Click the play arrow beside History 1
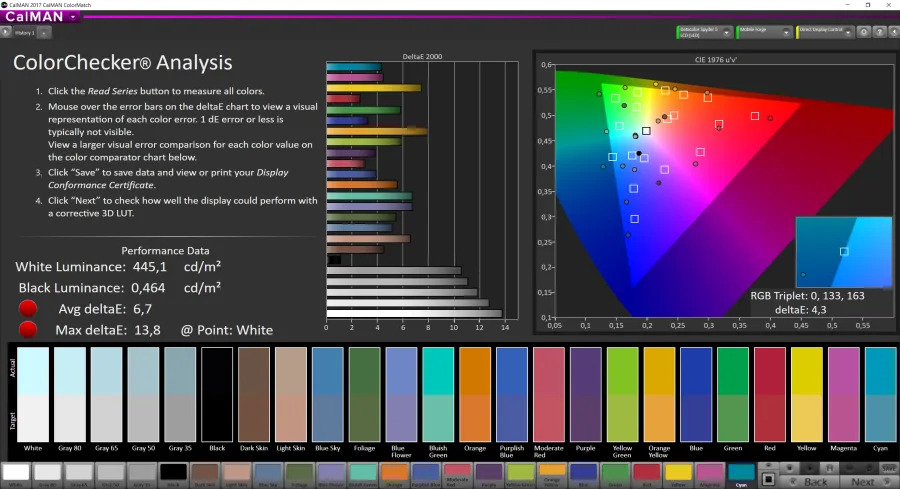Screen dimensions: 900x489 pyautogui.click(x=5, y=33)
